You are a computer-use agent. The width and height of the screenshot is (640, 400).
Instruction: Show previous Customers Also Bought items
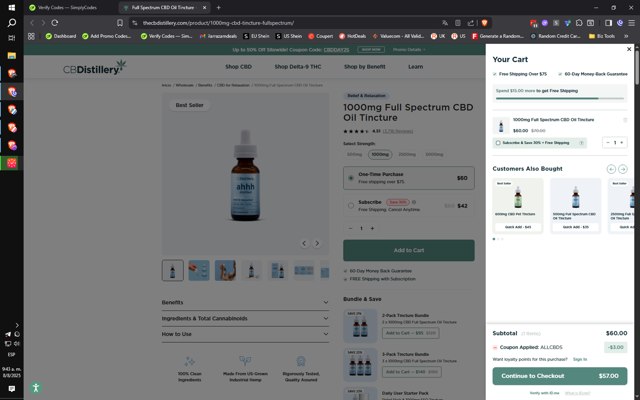[x=611, y=169]
